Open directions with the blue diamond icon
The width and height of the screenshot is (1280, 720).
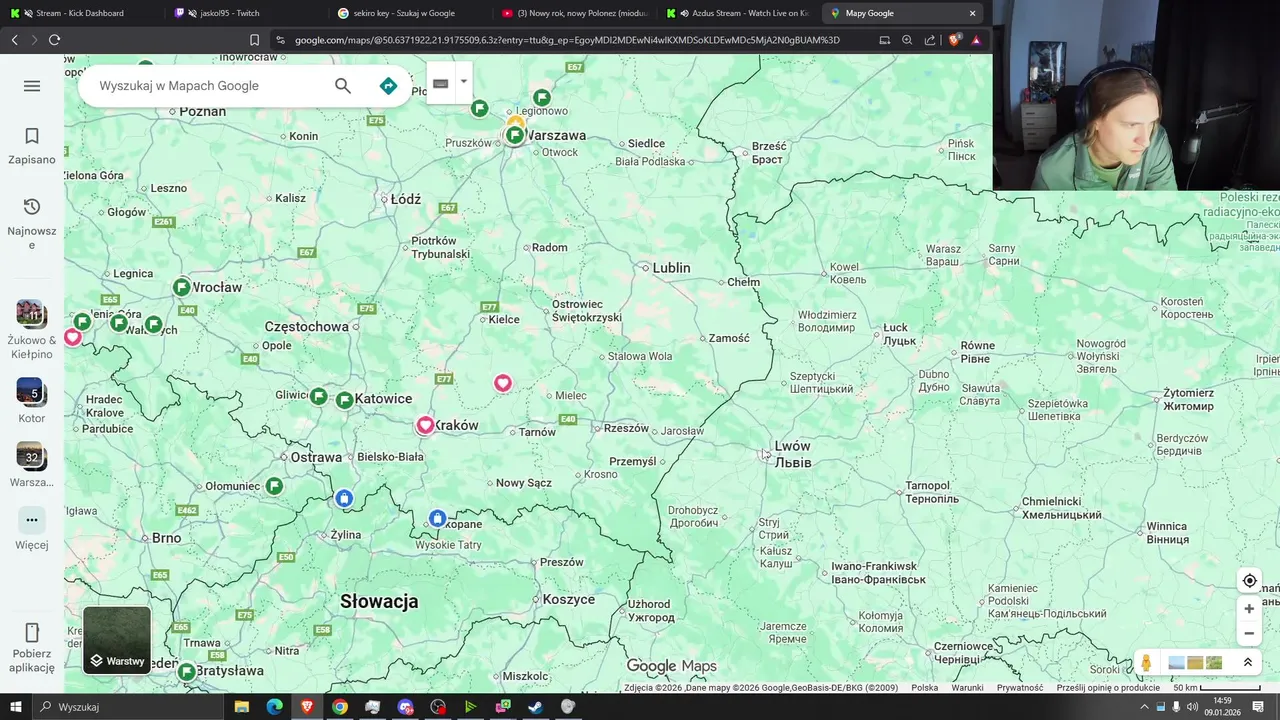388,86
